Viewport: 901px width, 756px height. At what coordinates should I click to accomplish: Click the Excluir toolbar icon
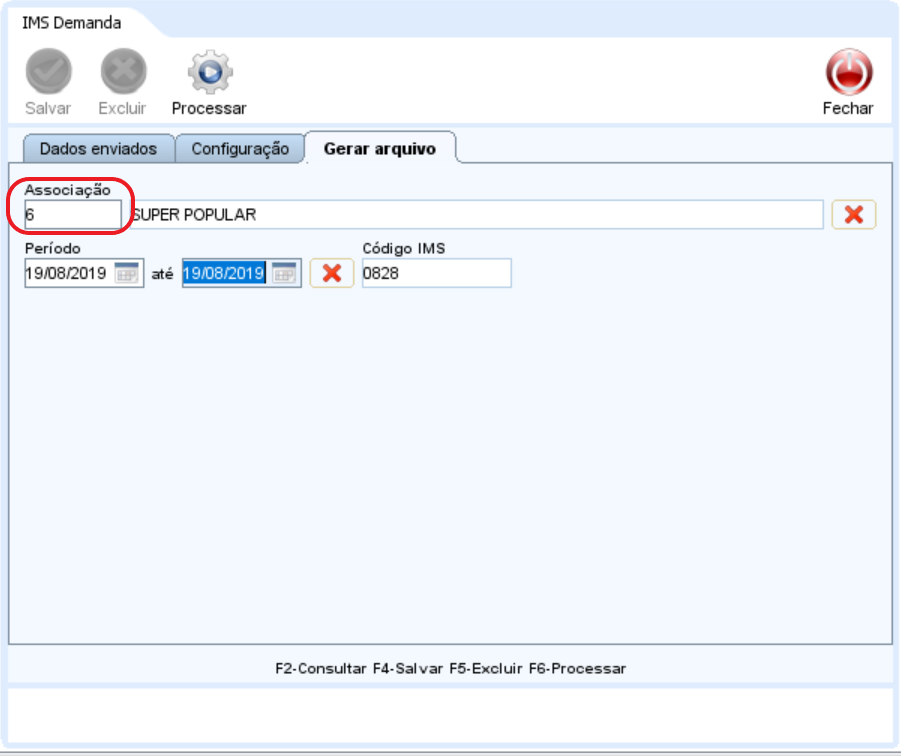123,72
